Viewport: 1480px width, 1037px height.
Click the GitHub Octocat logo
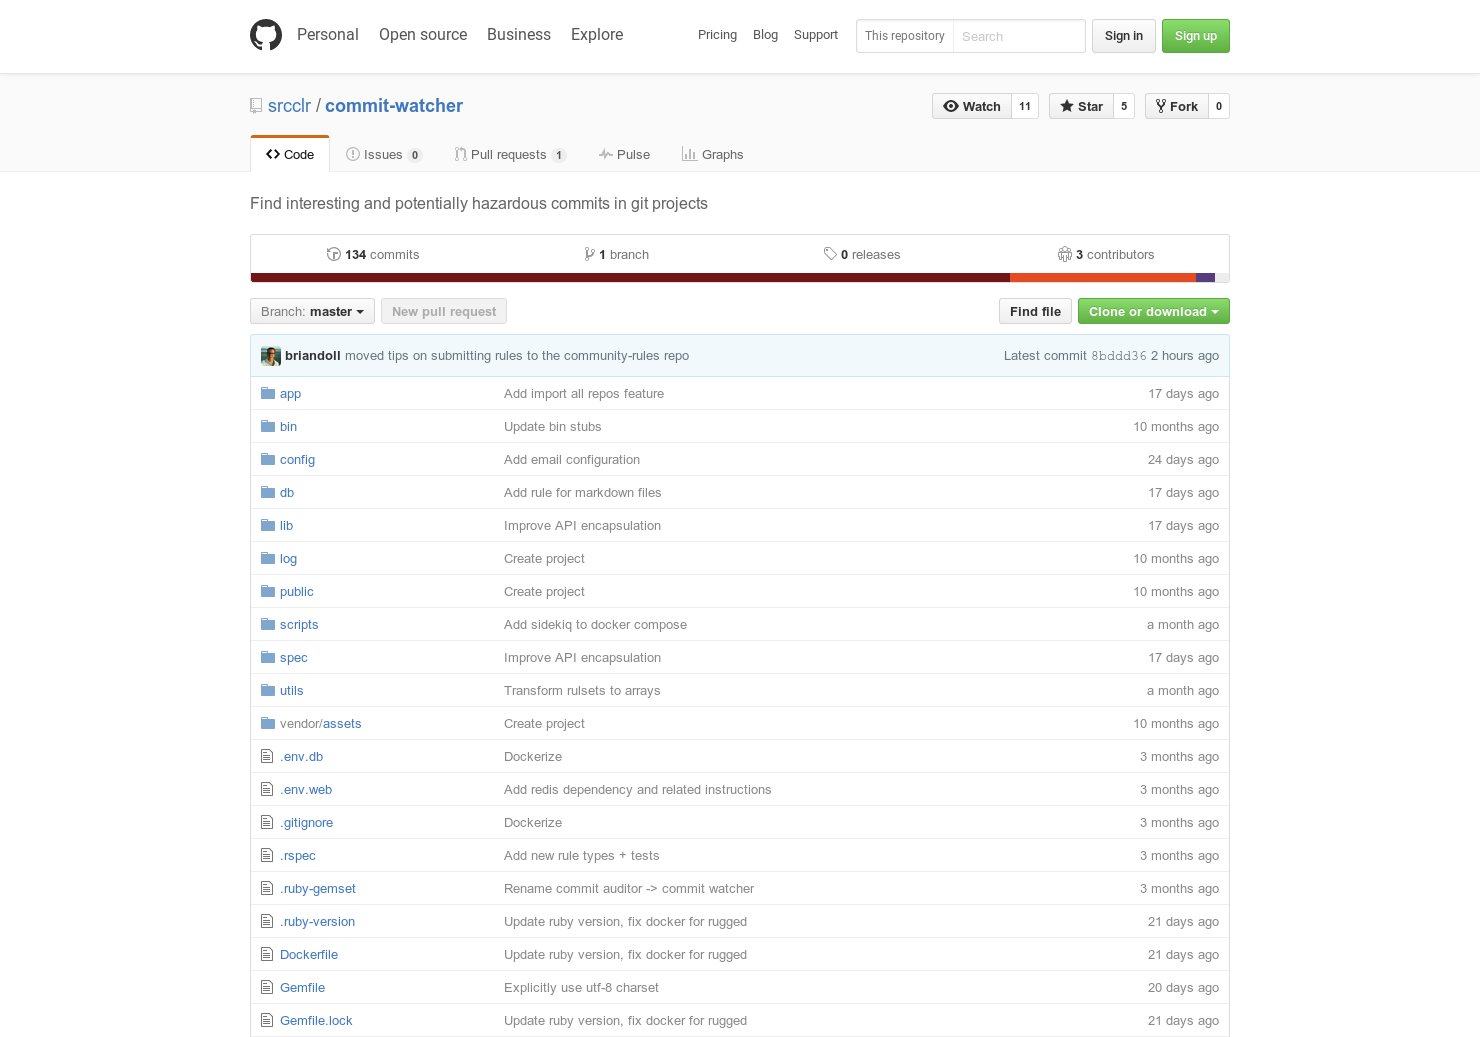coord(265,35)
